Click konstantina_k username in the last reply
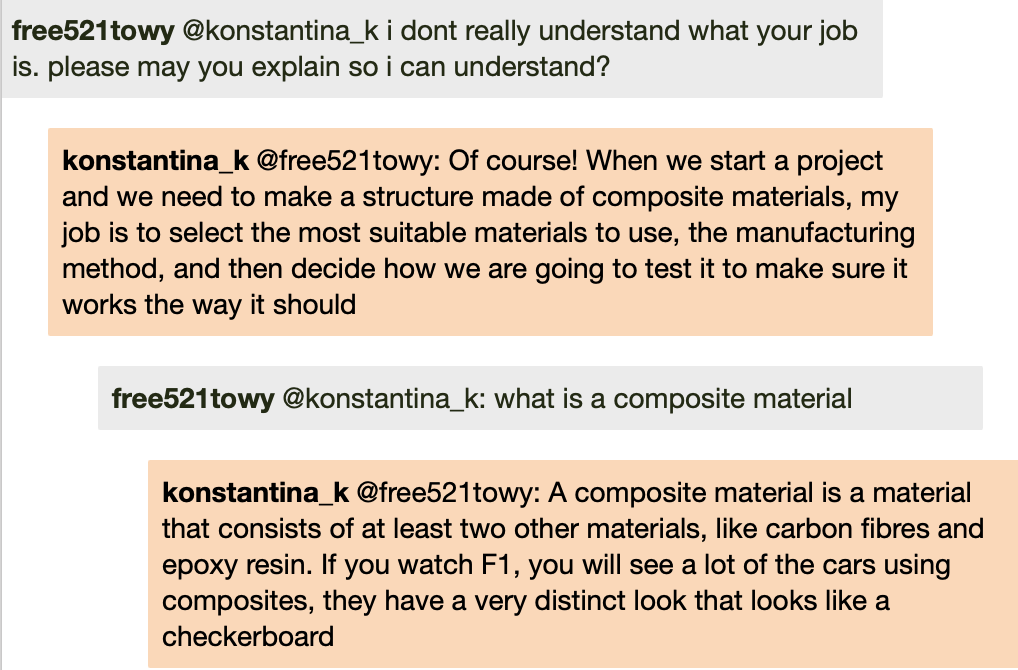Viewport: 1018px width, 670px height. (255, 493)
